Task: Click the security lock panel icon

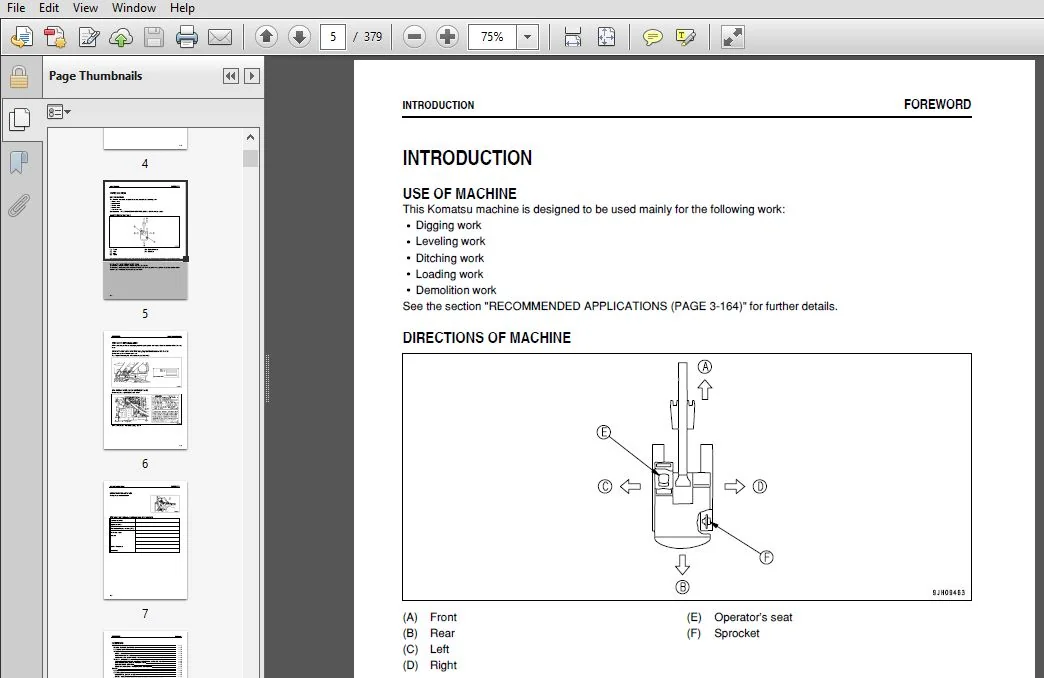Action: pos(19,77)
